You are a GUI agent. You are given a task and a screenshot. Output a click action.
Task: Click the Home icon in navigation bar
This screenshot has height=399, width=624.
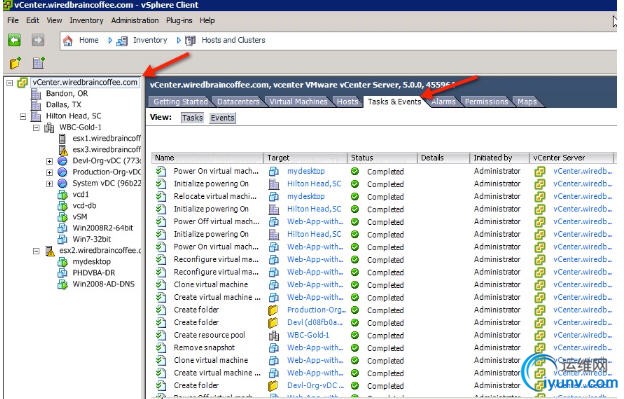(x=68, y=41)
